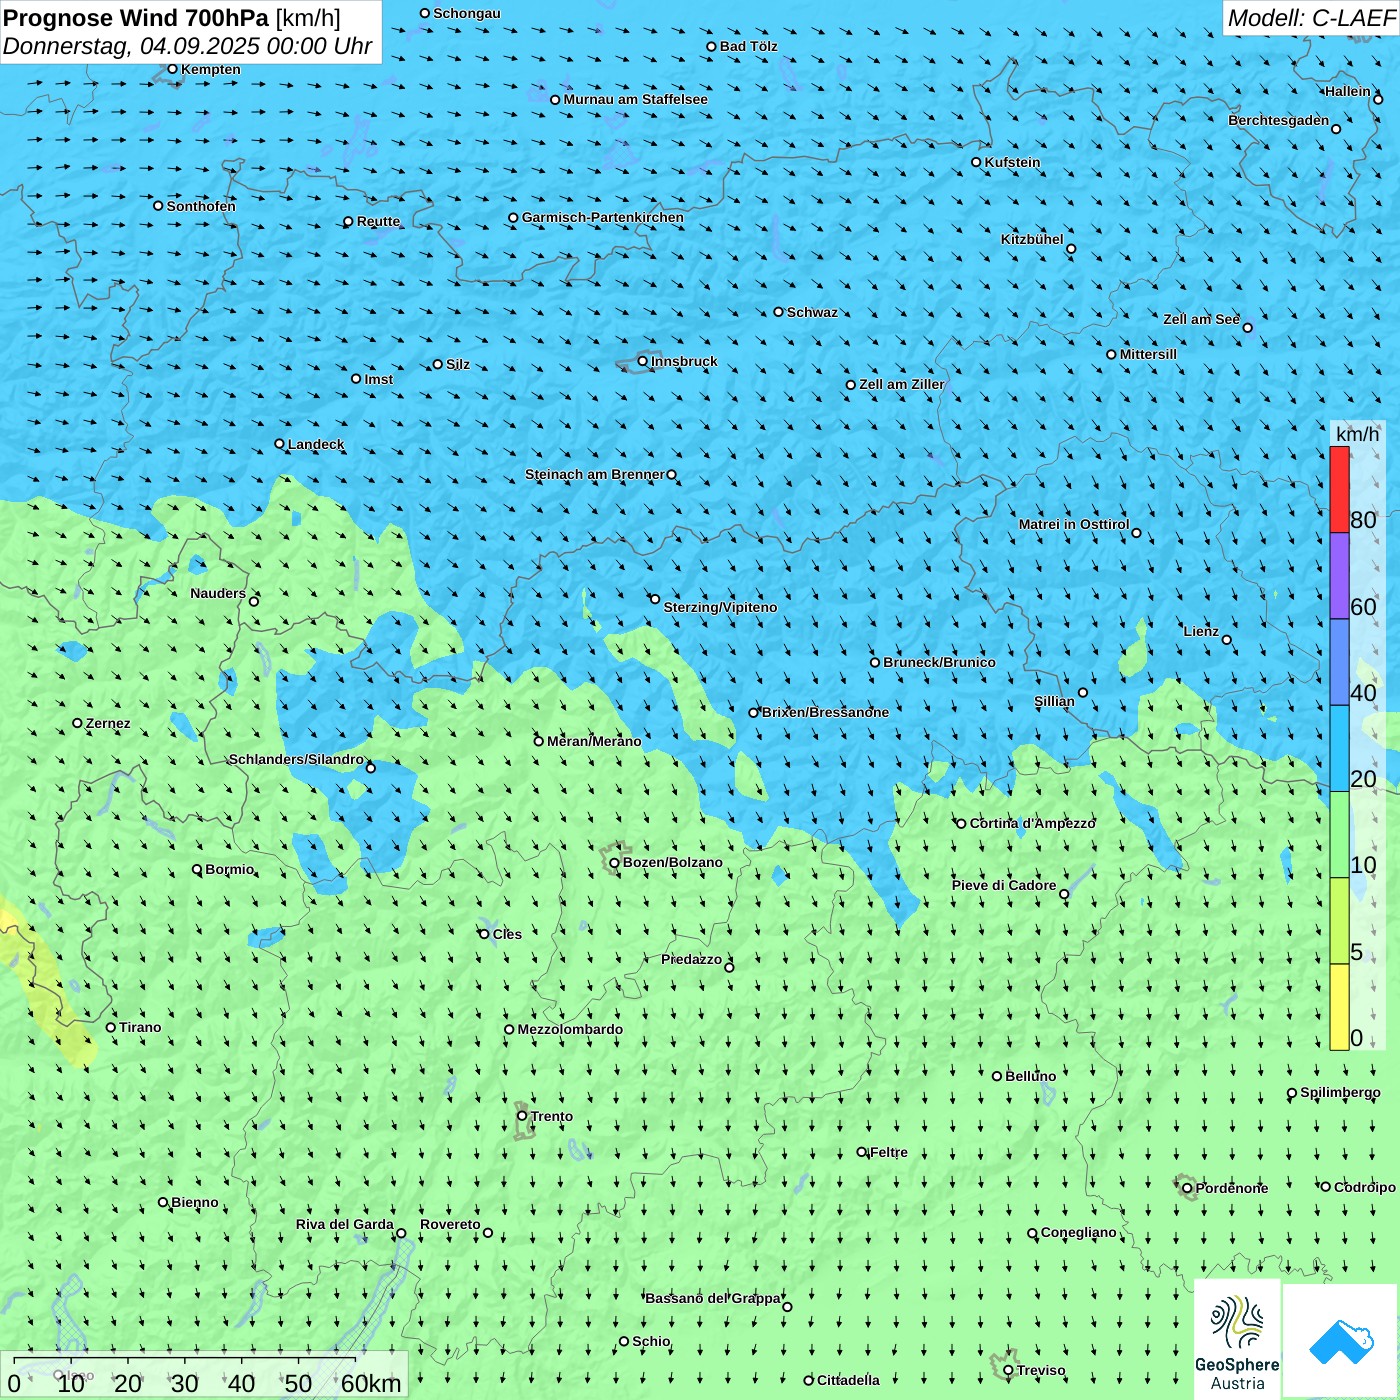Click the 'Mezzolombardo' label
The width and height of the screenshot is (1400, 1400).
(x=570, y=1029)
